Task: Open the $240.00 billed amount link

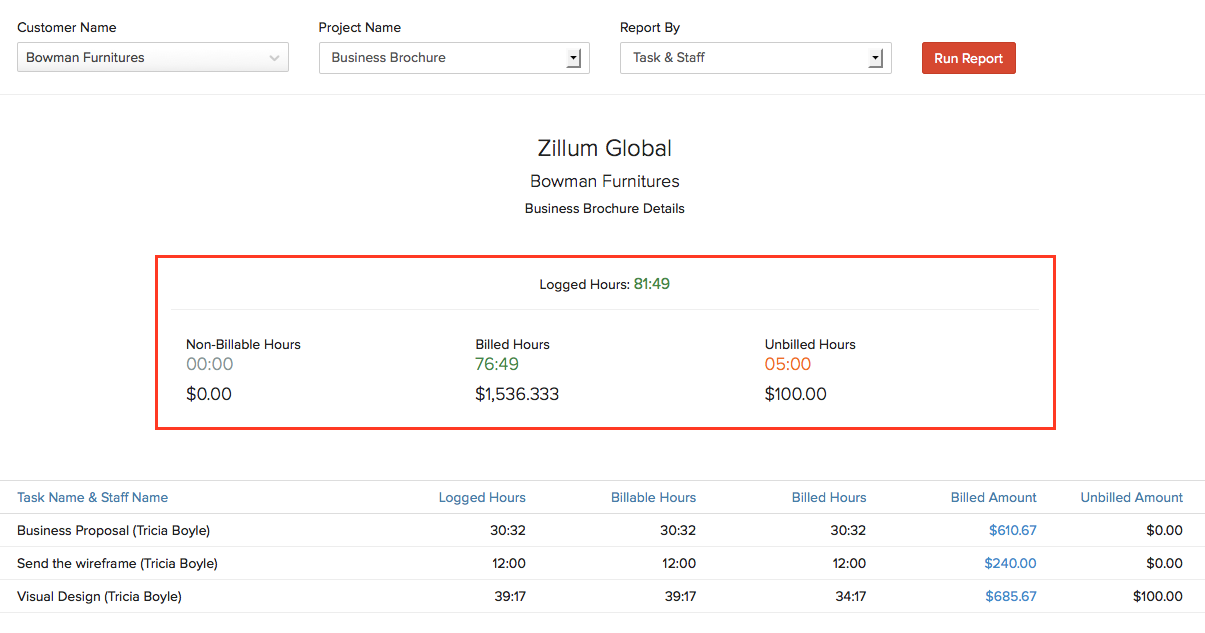Action: point(1011,563)
